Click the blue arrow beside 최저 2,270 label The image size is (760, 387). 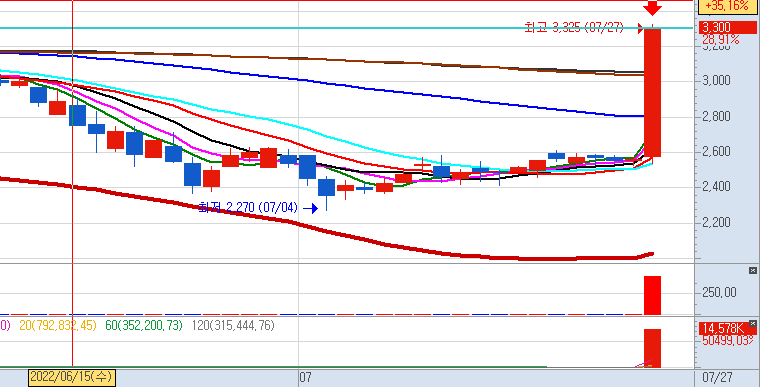[310, 209]
